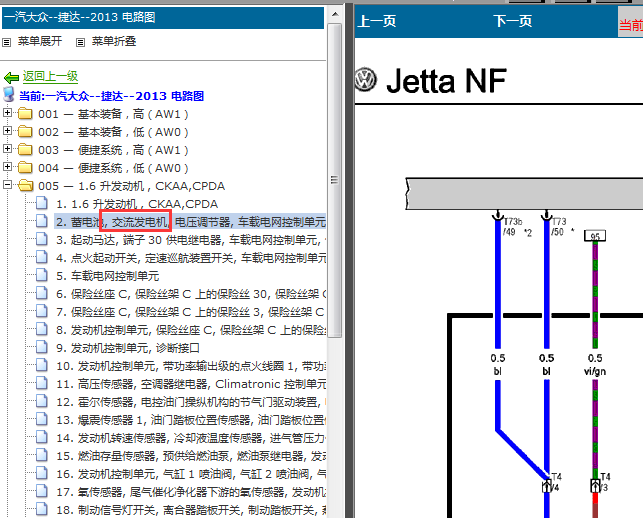Click page icon of item 4. 点火起动开关
The width and height of the screenshot is (643, 518).
click(x=41, y=257)
